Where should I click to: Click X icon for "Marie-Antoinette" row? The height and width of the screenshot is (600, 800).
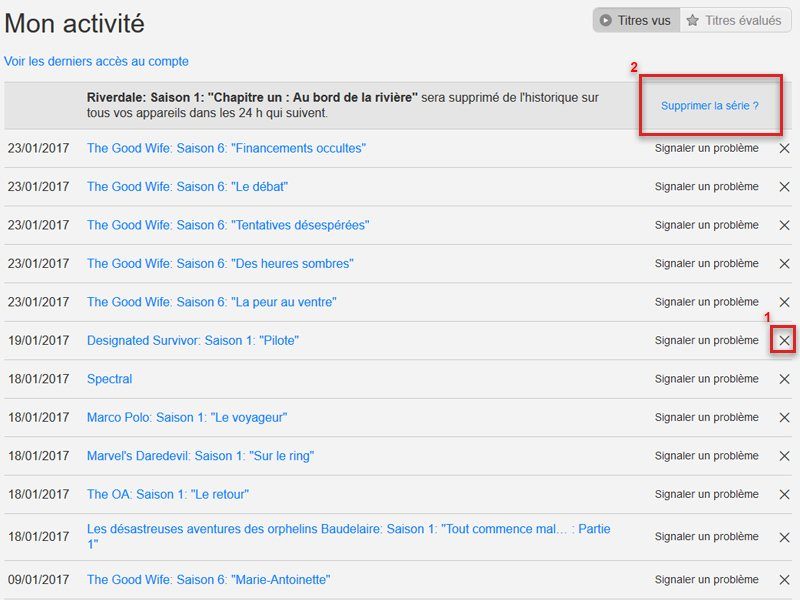784,580
